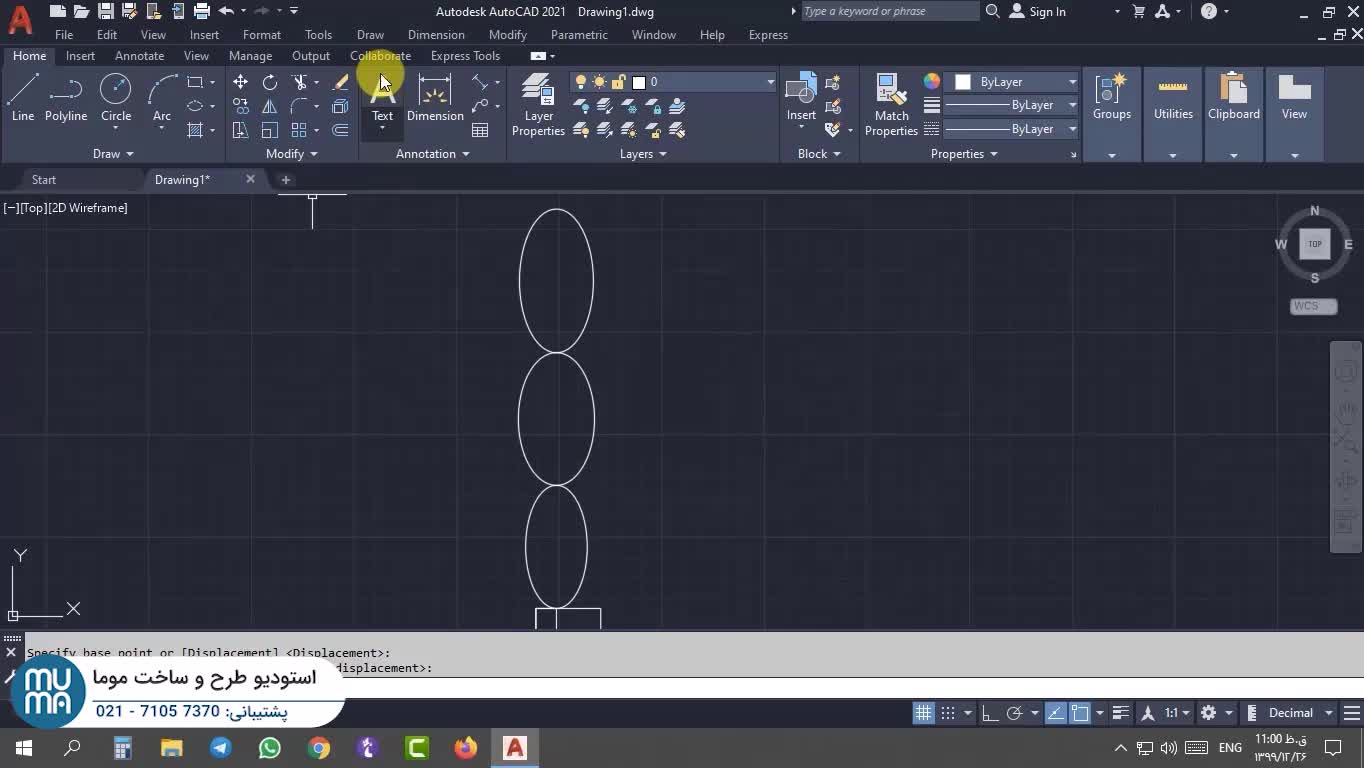The width and height of the screenshot is (1364, 768).
Task: Expand the Draw panel flyout
Action: coord(113,154)
